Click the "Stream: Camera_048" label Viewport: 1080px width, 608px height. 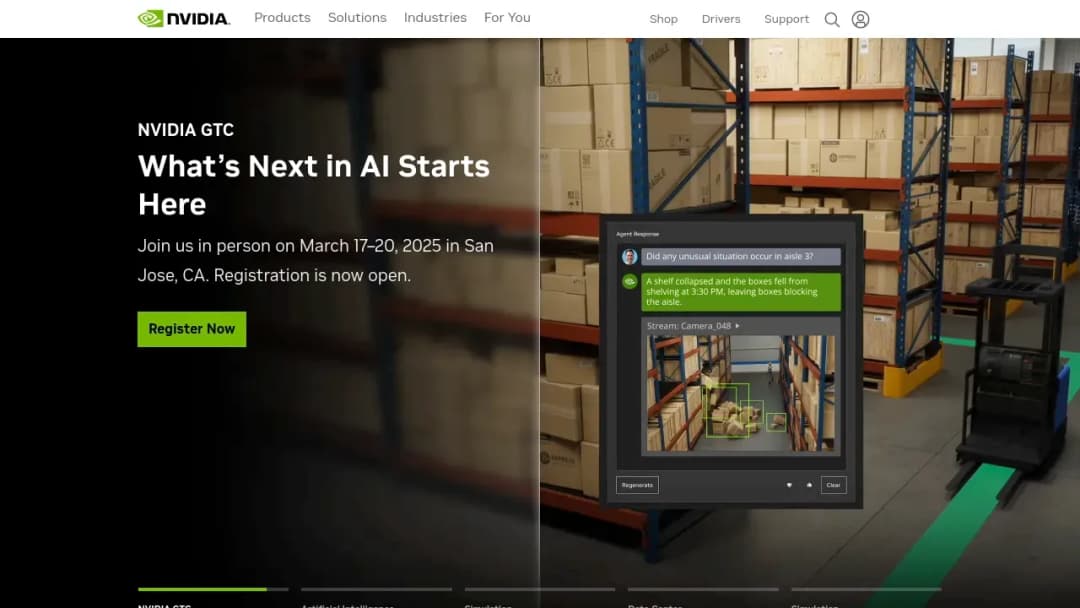(x=689, y=326)
